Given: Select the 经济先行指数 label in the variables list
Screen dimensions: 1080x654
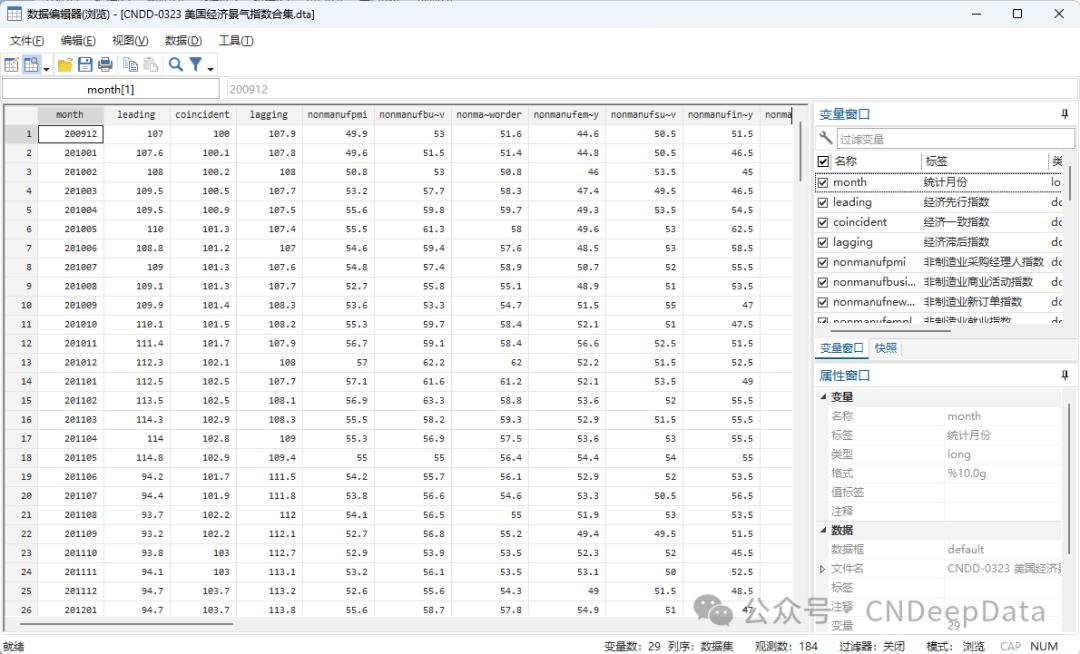Looking at the screenshot, I should pyautogui.click(x=956, y=202).
